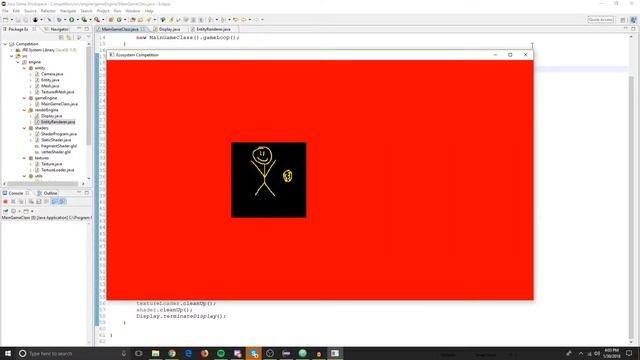Collapse the texture package node
The width and height of the screenshot is (640, 360).
click(24, 158)
